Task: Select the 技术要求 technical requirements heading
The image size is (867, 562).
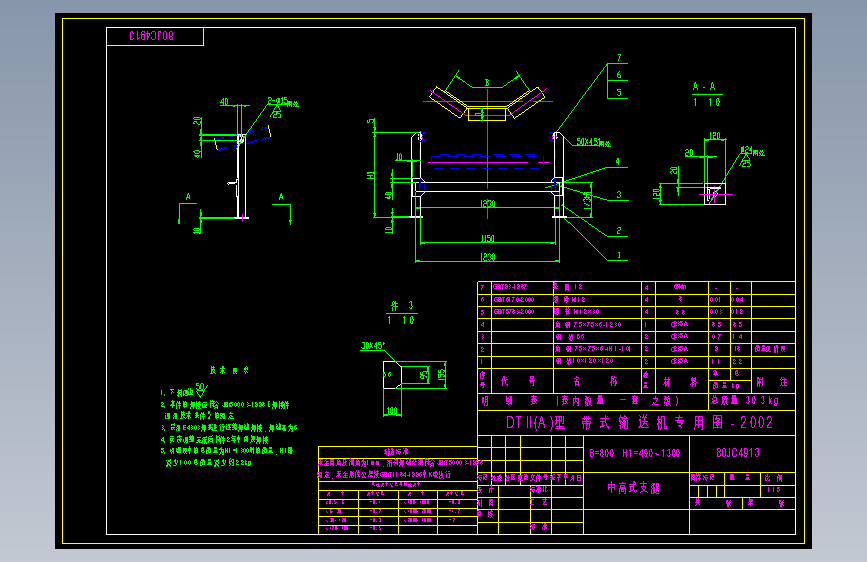Action: (229, 370)
